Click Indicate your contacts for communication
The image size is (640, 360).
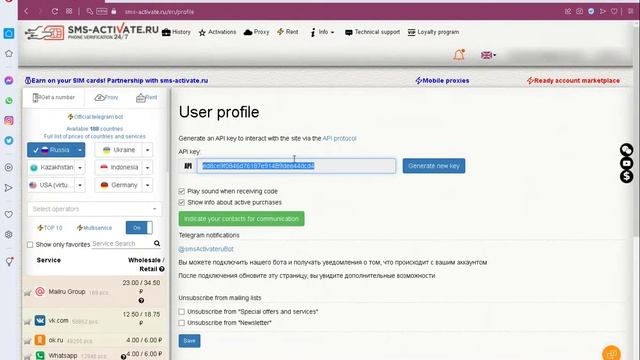pyautogui.click(x=241, y=219)
